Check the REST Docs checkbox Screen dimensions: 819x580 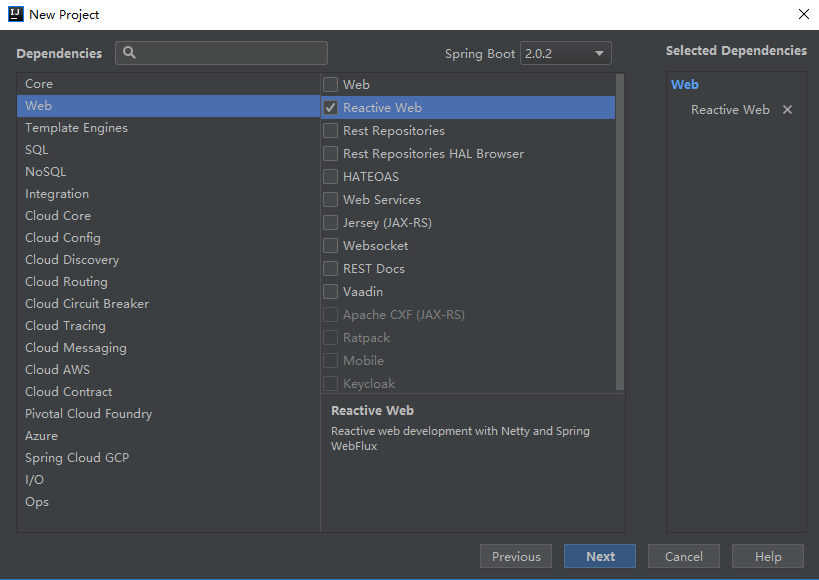tap(330, 268)
